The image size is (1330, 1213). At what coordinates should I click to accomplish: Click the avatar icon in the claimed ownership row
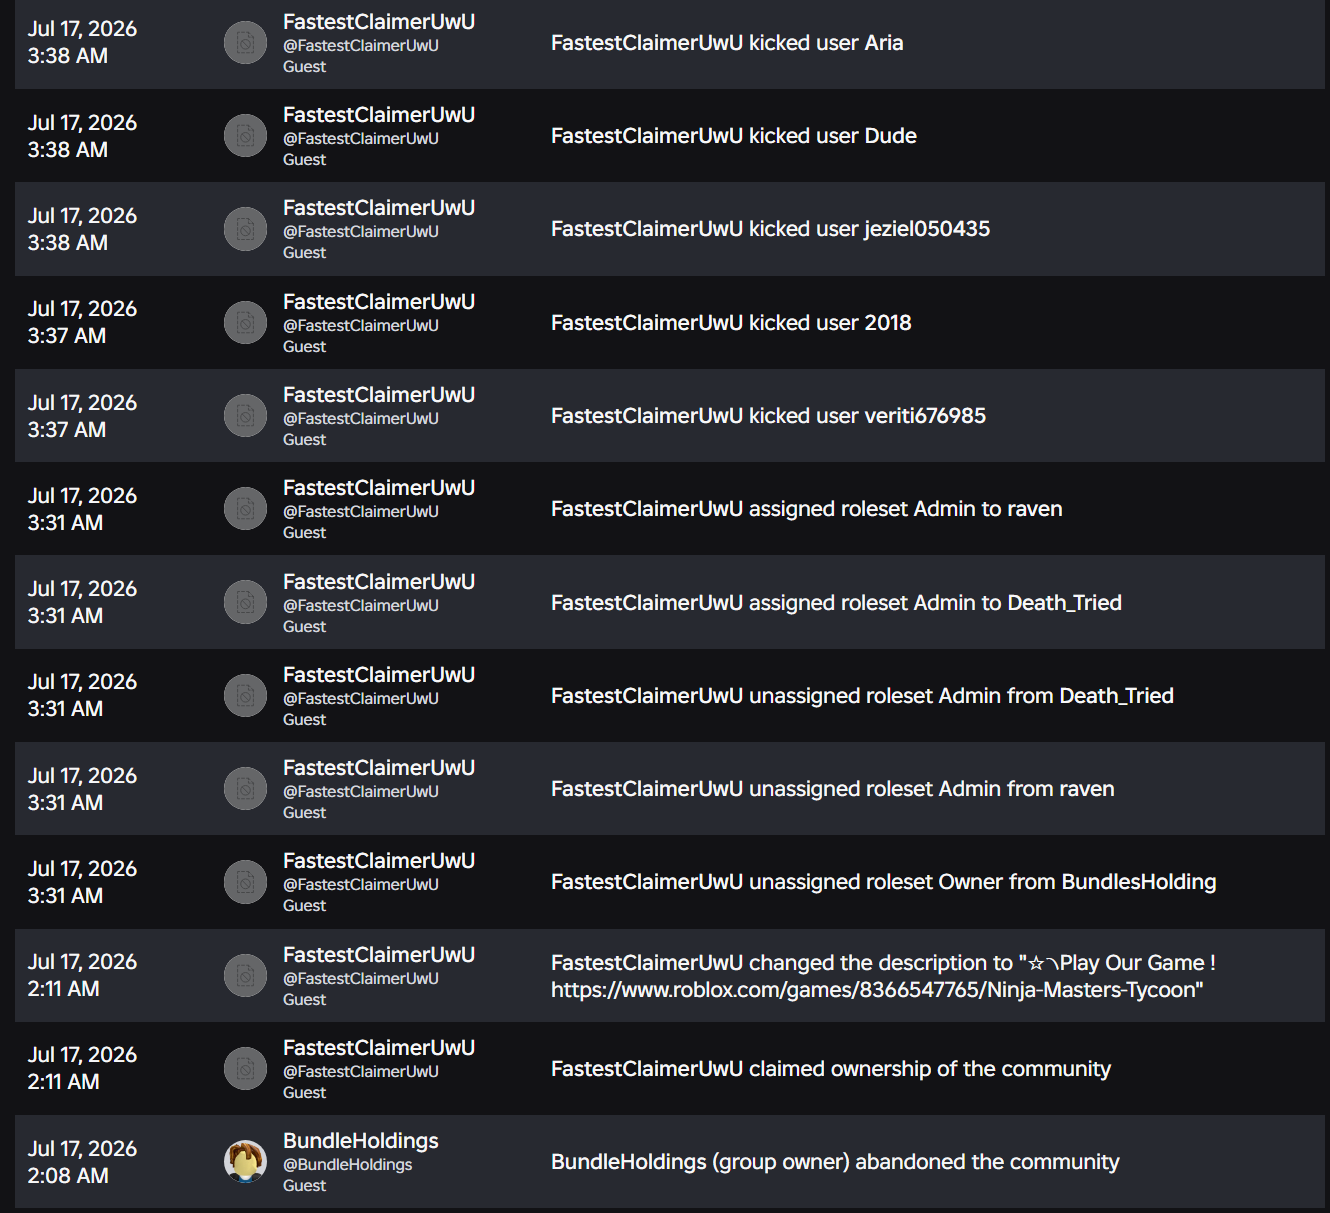pyautogui.click(x=245, y=1068)
